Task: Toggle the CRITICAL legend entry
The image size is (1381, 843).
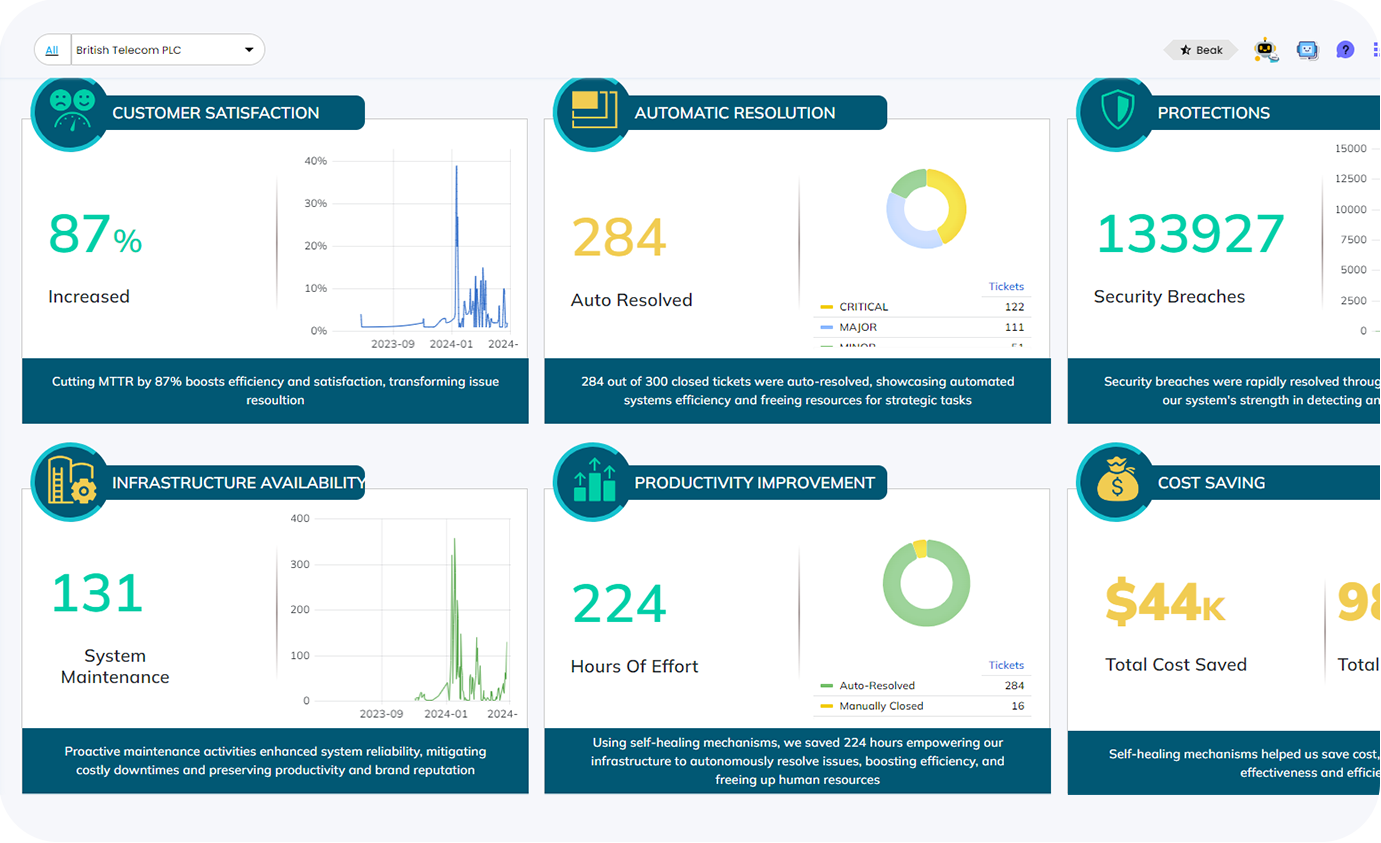Action: (x=863, y=307)
